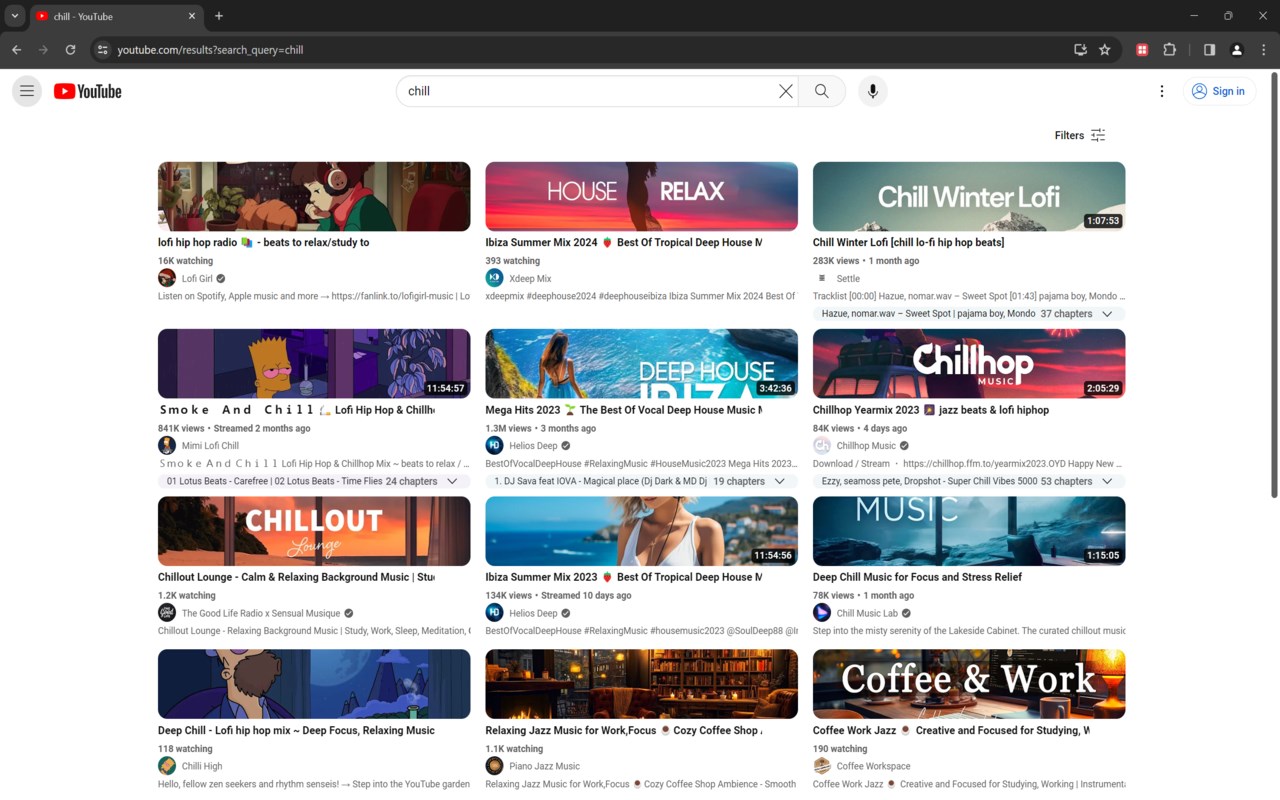Open 'Relaxing Jazz Music for Work' title
1280x800 pixels.
(624, 730)
